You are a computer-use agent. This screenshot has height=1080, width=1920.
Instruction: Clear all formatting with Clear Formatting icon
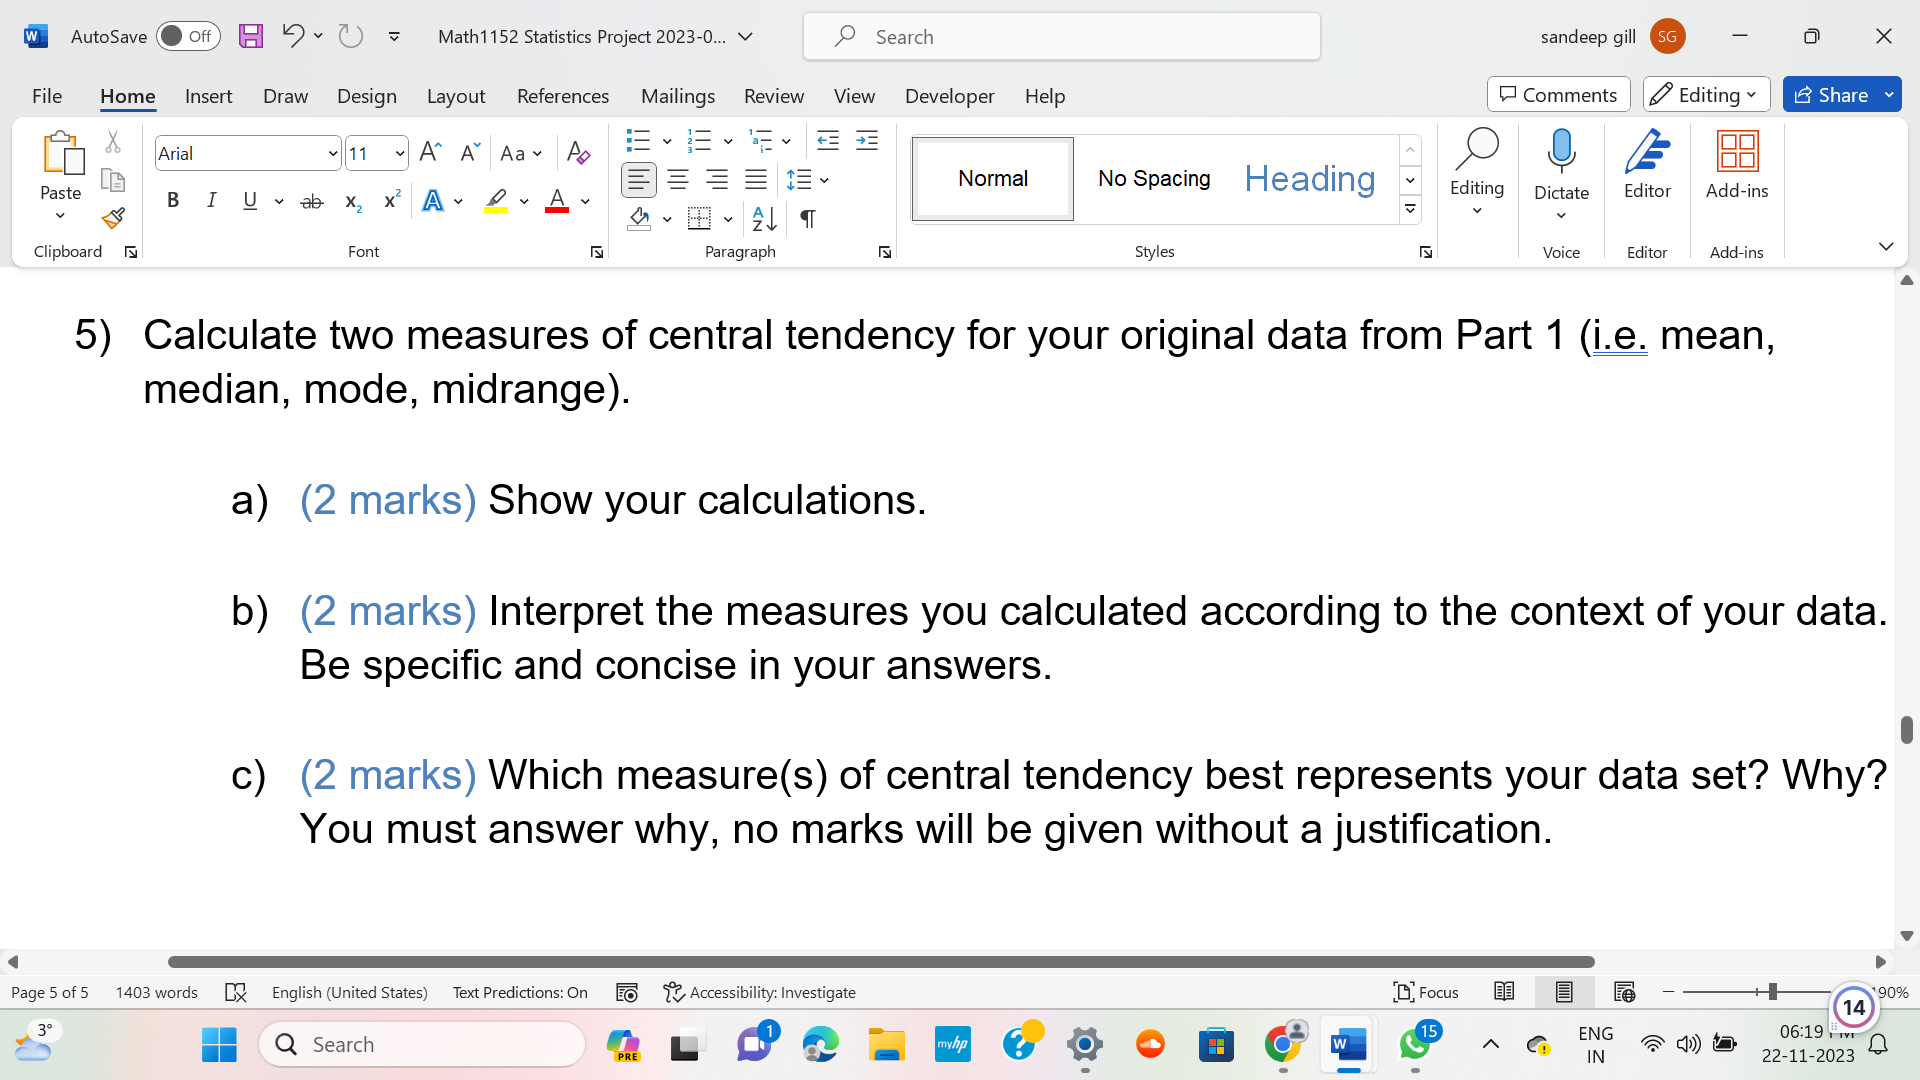[x=578, y=152]
